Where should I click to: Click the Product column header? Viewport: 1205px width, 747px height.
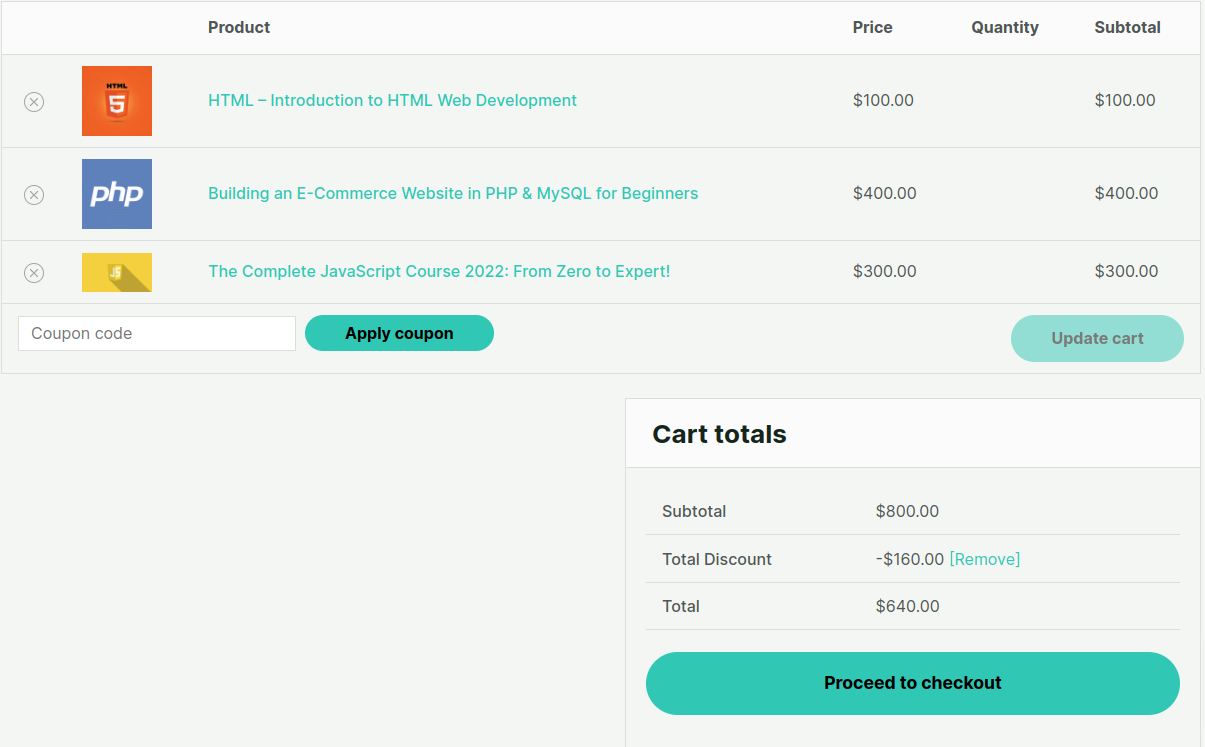[x=239, y=27]
